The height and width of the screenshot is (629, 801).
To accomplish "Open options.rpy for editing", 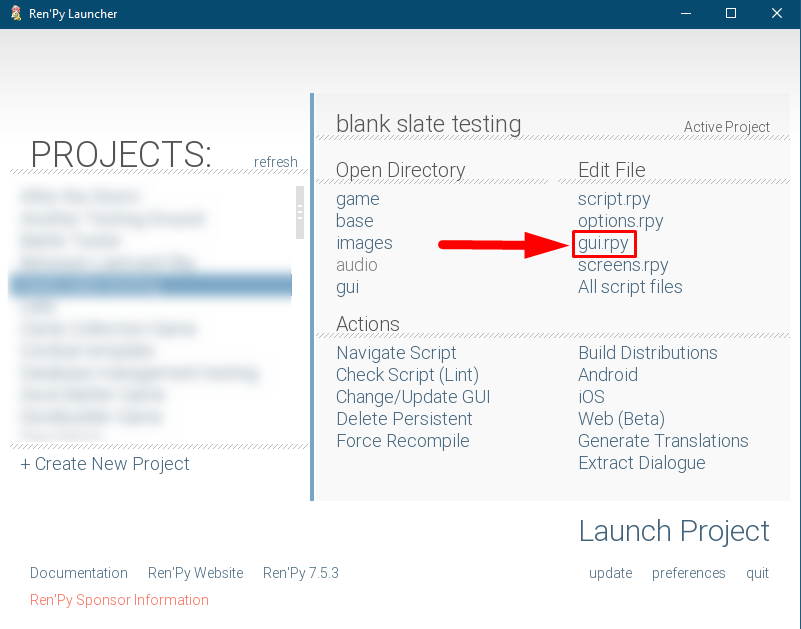I will click(x=620, y=221).
